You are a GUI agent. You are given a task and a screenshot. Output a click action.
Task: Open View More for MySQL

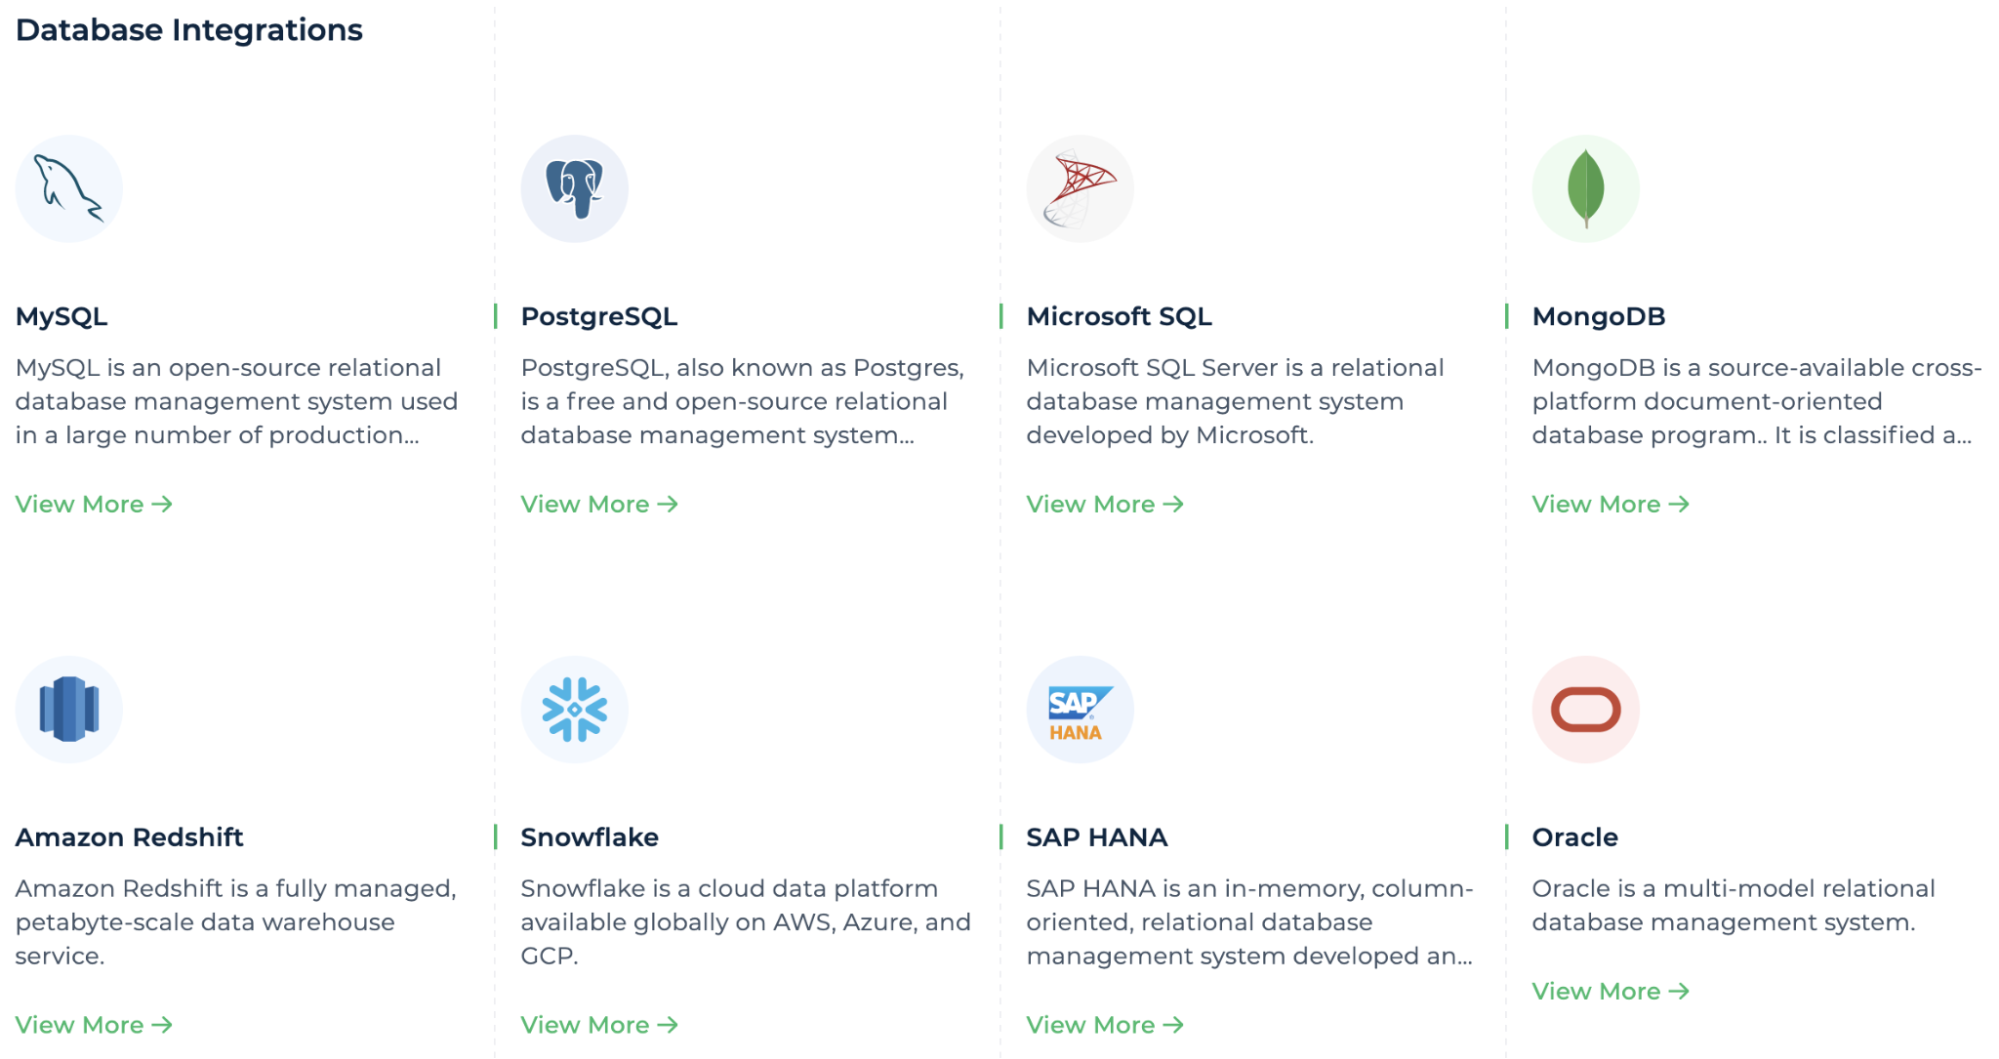point(92,504)
